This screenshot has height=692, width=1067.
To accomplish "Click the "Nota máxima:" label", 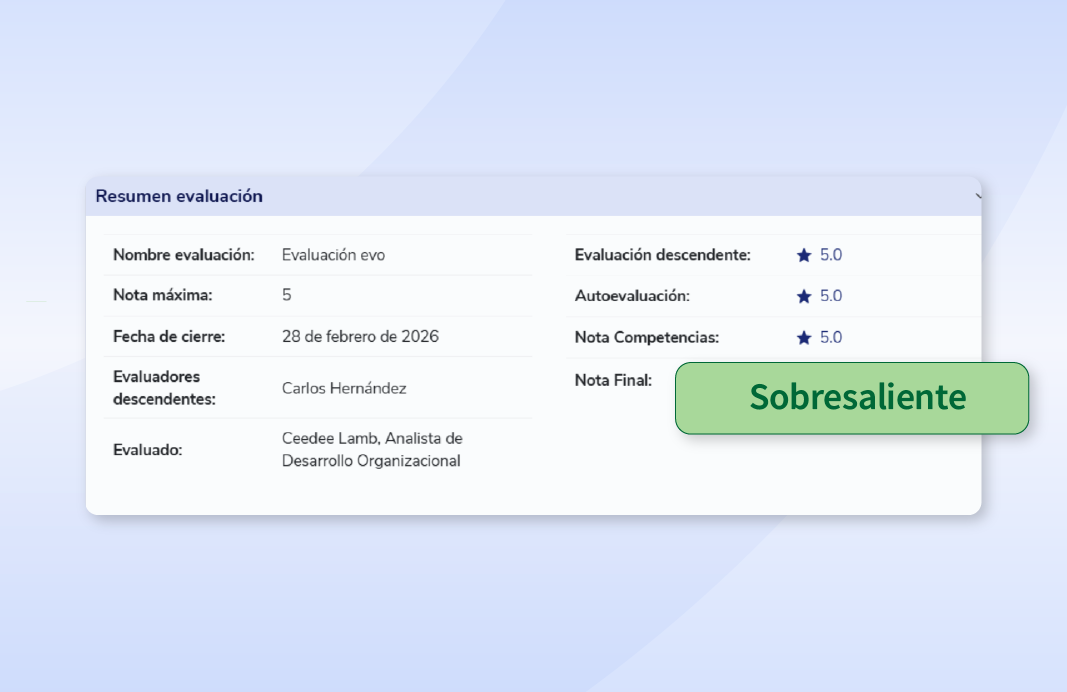I will pos(163,295).
